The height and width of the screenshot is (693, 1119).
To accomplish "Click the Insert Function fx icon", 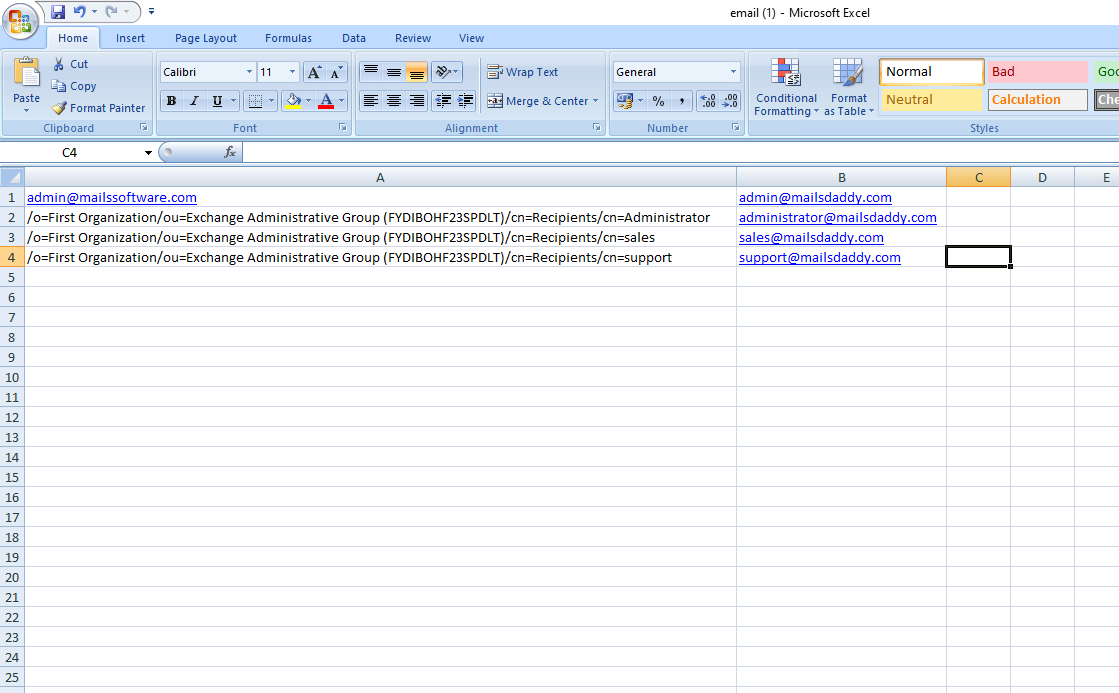I will [x=230, y=152].
